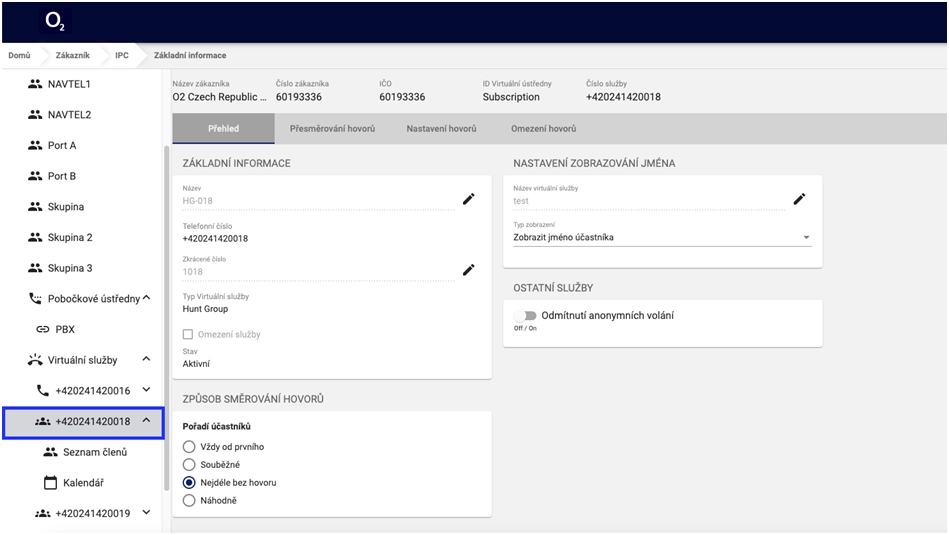
Task: Collapse the Pobočkové ústředny section
Action: 146,298
